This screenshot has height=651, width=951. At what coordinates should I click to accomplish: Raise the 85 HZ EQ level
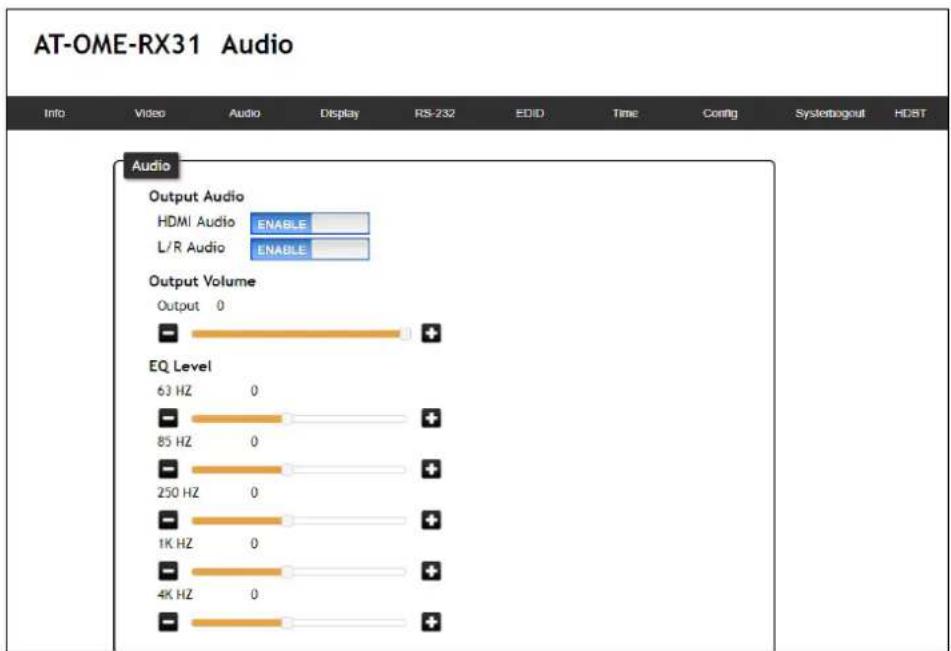click(431, 469)
